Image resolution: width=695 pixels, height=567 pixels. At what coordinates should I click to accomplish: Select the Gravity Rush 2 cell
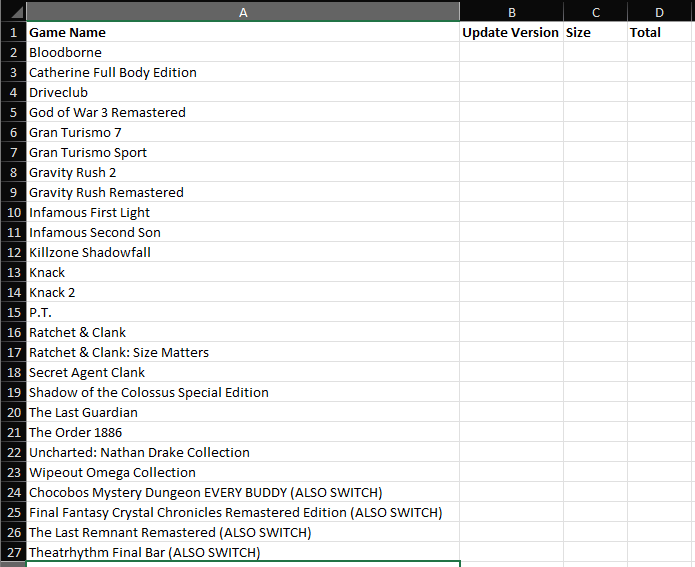coord(243,172)
